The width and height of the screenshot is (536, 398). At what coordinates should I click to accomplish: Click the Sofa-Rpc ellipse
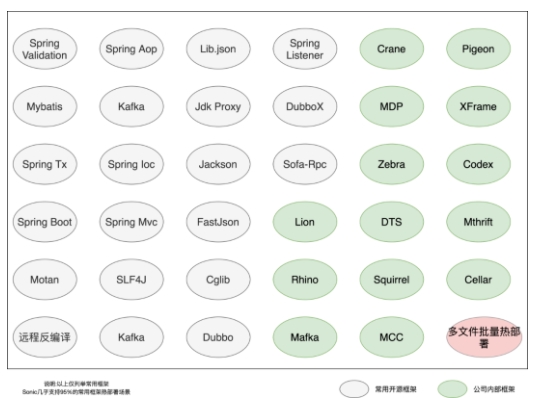click(305, 164)
